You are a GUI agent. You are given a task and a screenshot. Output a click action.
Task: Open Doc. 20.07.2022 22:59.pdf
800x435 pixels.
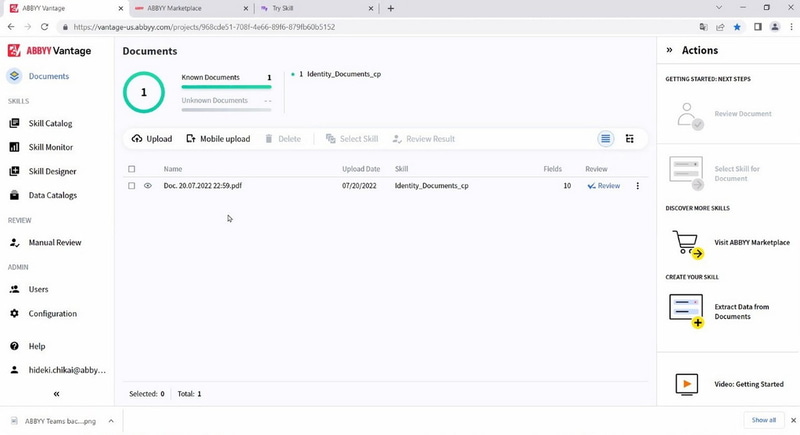203,186
